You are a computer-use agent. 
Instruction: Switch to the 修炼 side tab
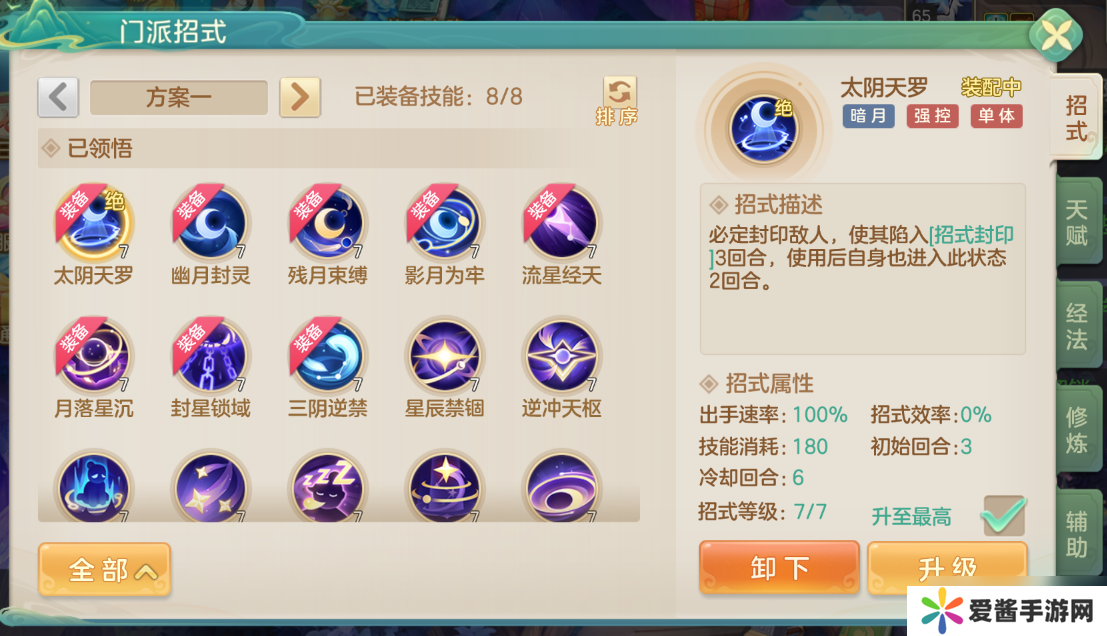(1077, 429)
